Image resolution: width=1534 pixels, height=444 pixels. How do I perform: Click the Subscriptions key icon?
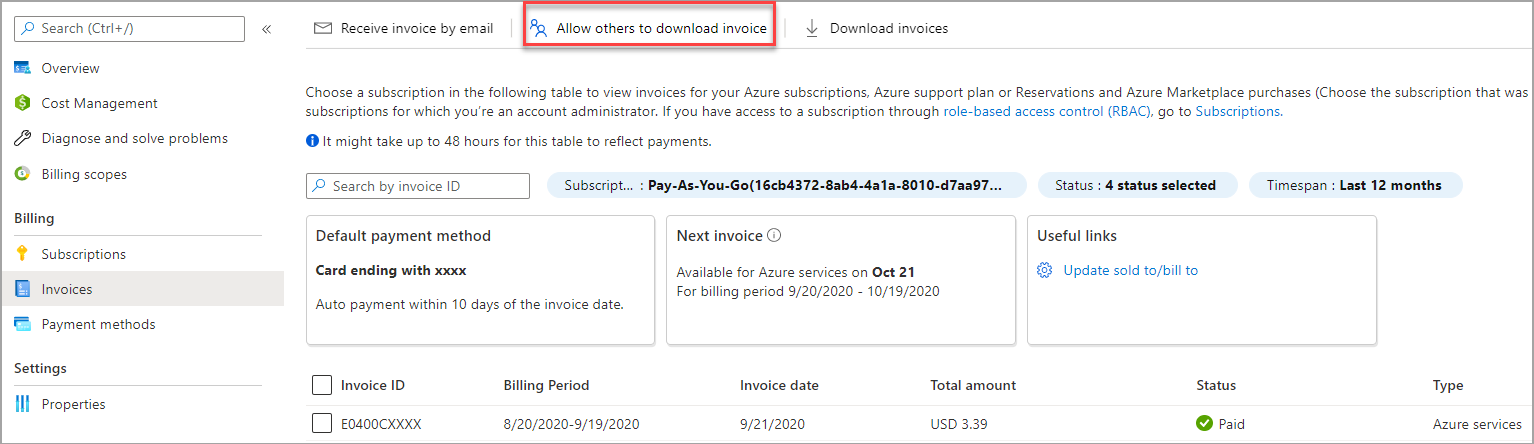pyautogui.click(x=22, y=254)
